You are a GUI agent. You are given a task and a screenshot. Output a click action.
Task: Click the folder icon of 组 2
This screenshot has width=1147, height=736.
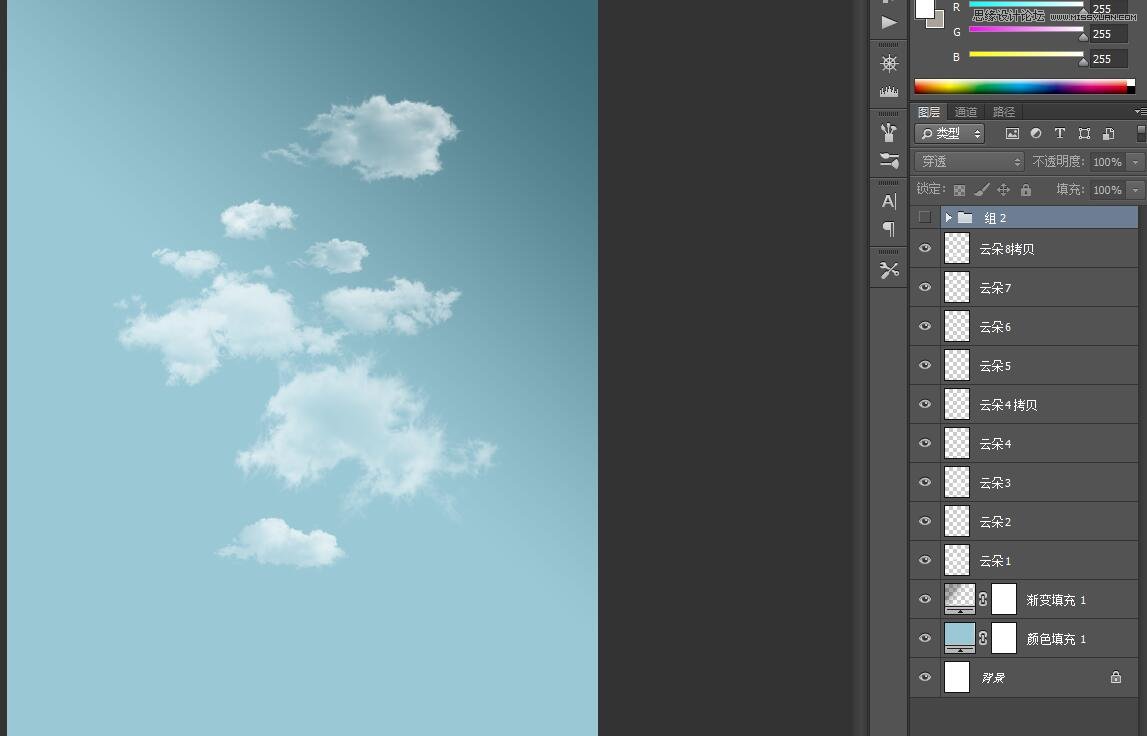coord(966,217)
